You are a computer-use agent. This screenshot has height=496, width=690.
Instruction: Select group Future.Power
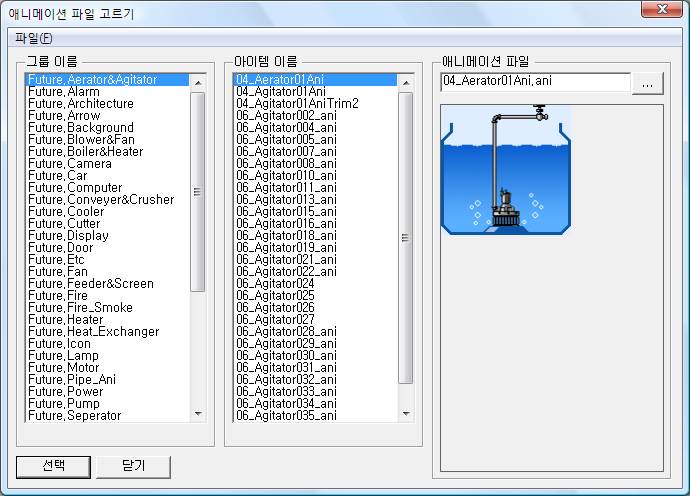tap(108, 392)
